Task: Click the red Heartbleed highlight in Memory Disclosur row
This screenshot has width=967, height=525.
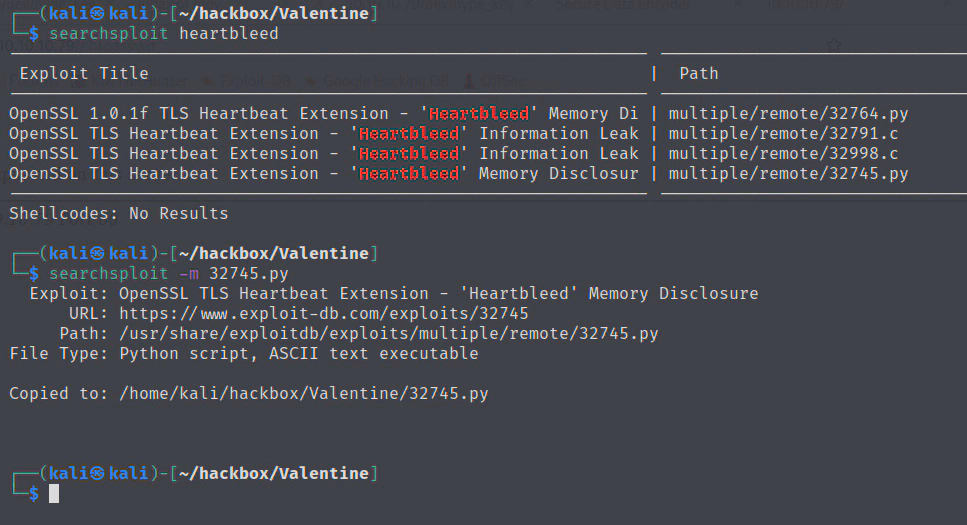Action: 409,173
